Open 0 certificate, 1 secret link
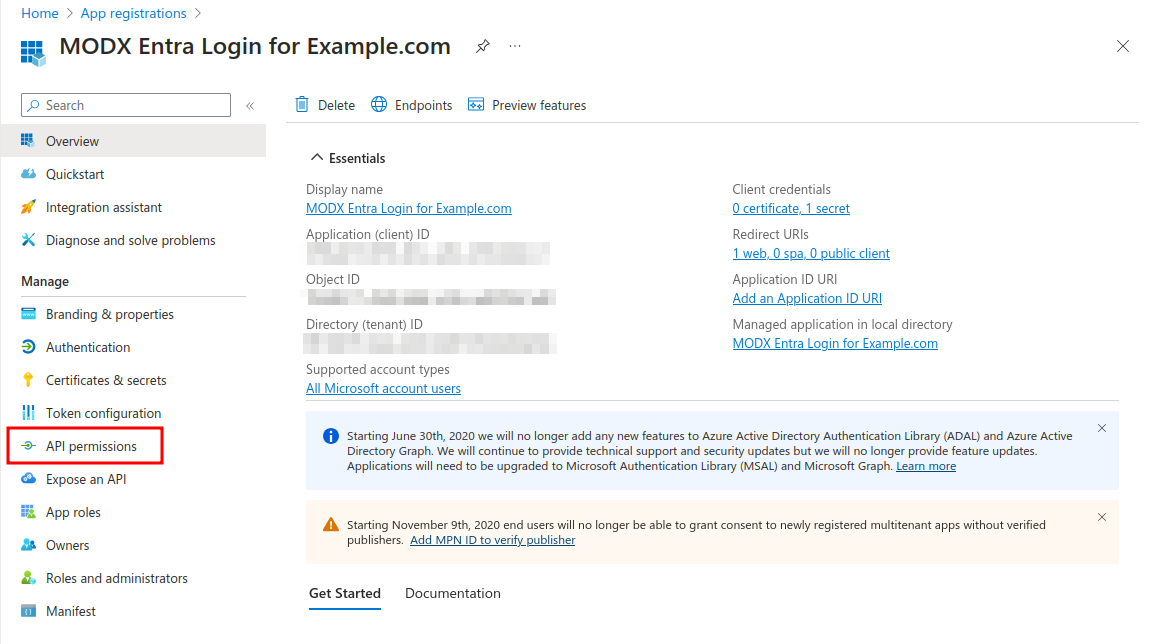Image resolution: width=1157 pixels, height=644 pixels. [791, 209]
